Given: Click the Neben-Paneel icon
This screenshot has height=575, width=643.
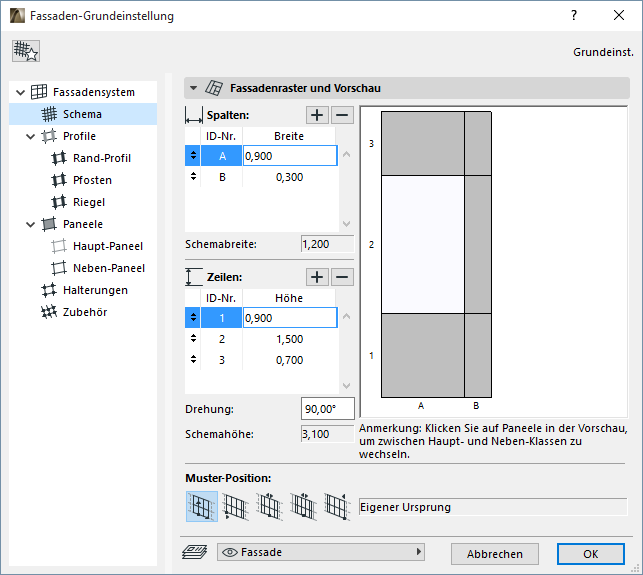Looking at the screenshot, I should click(59, 268).
